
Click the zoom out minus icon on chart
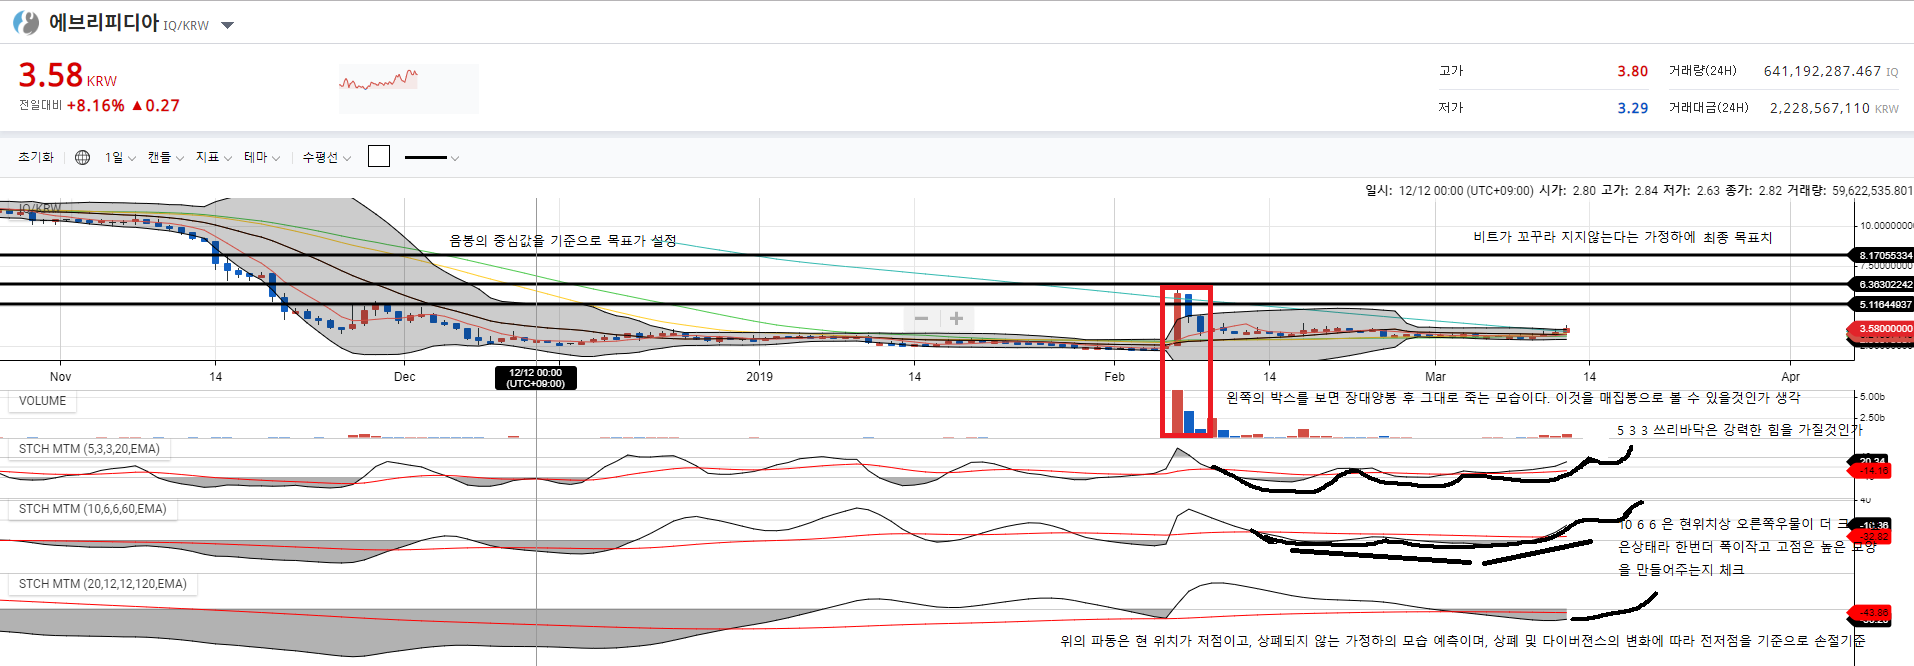(921, 318)
